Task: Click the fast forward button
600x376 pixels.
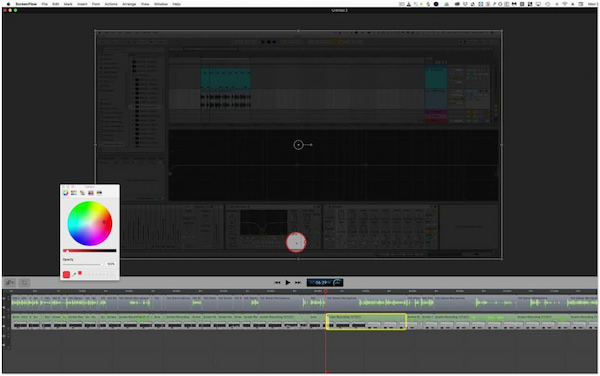Action: click(x=298, y=283)
